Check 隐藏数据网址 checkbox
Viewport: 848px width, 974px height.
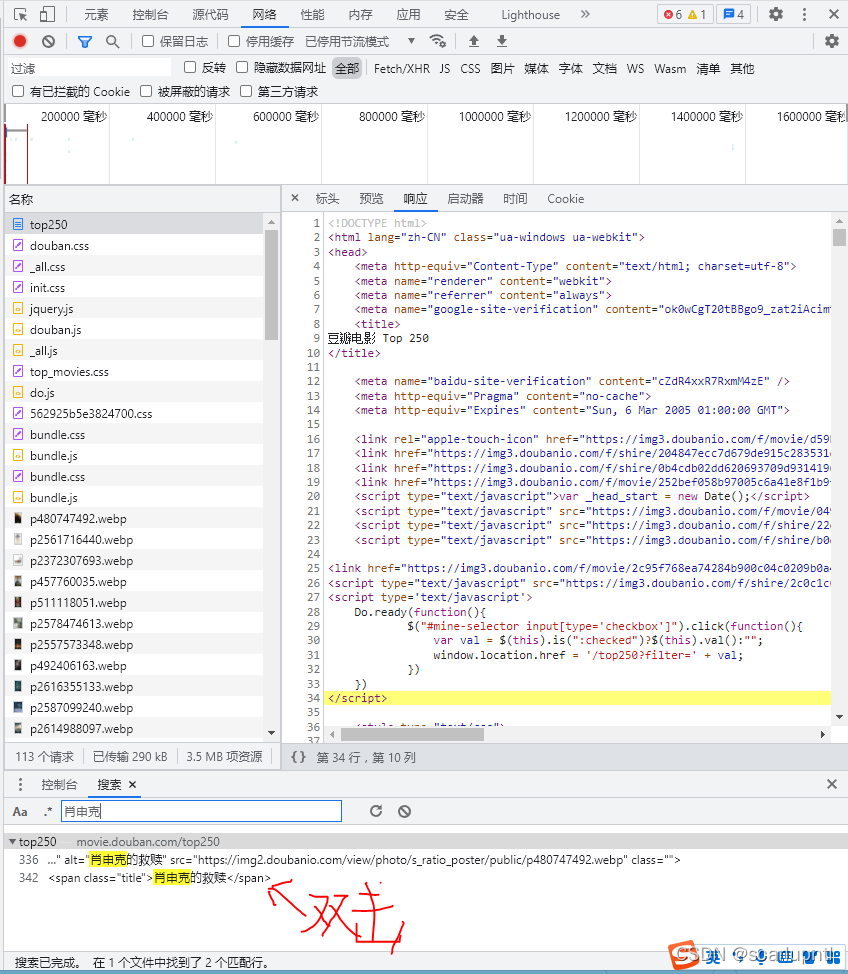pyautogui.click(x=242, y=67)
